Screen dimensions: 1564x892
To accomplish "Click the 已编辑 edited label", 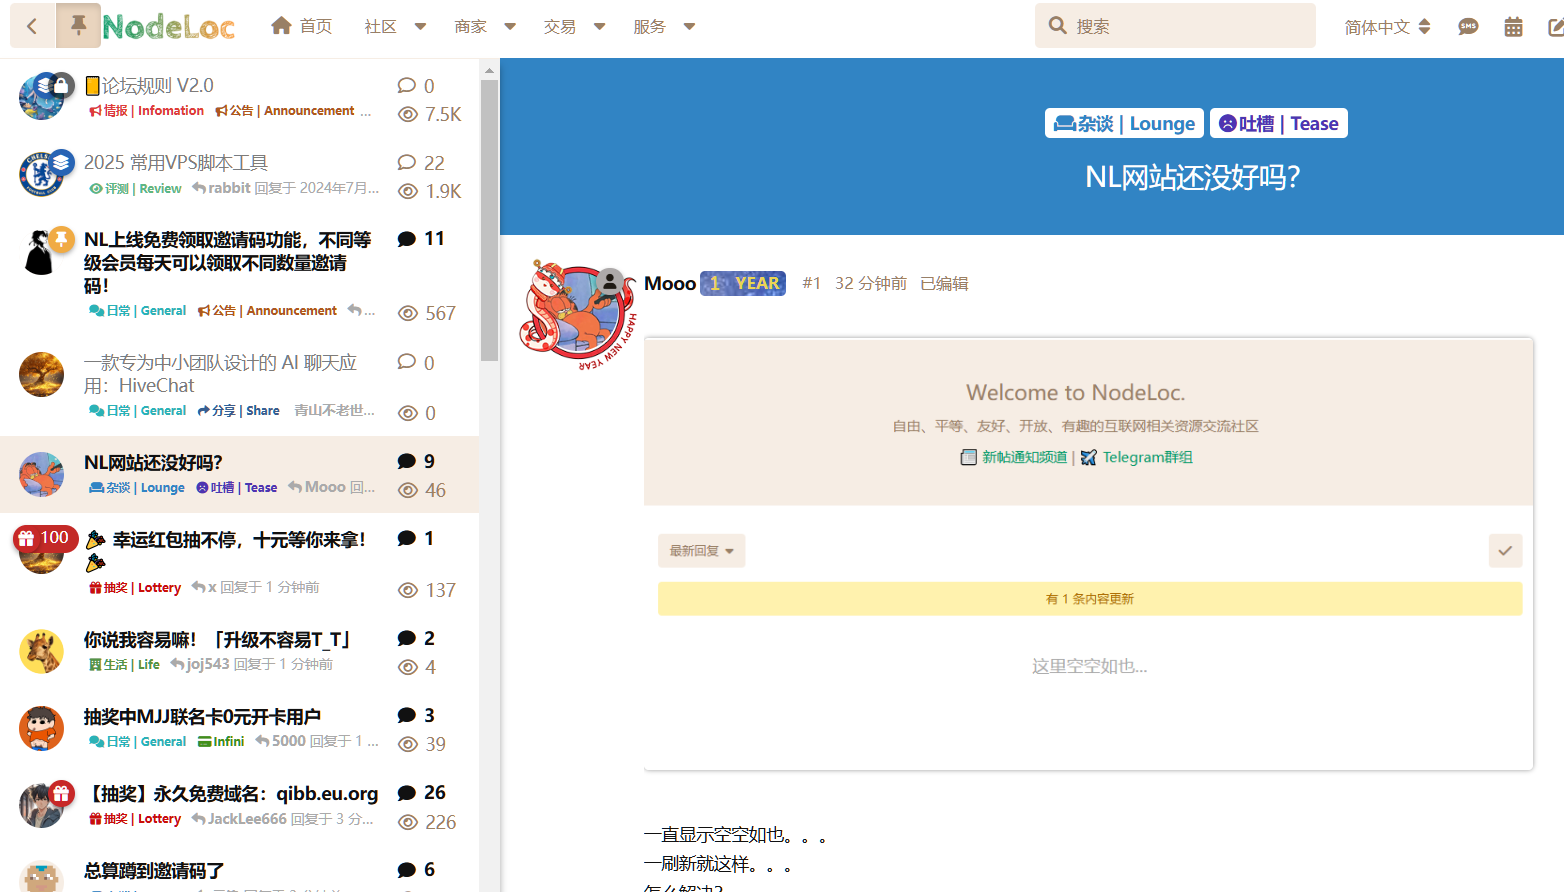I will point(944,284).
